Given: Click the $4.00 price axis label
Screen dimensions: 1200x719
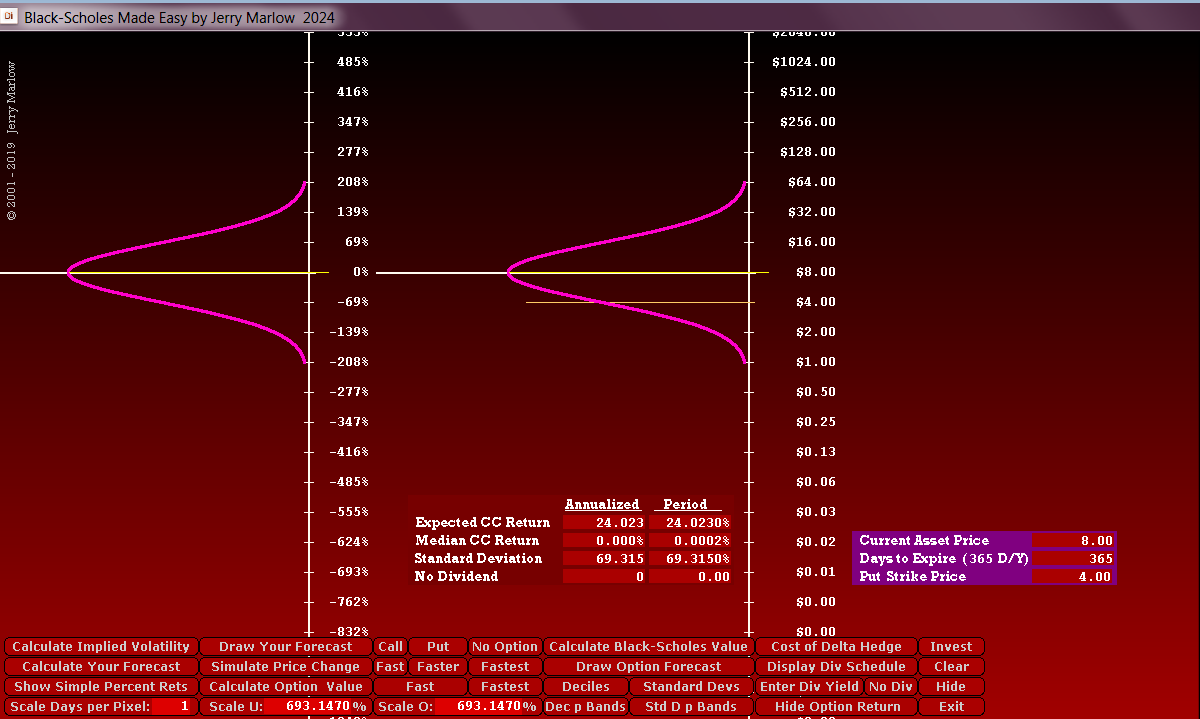Looking at the screenshot, I should (815, 302).
